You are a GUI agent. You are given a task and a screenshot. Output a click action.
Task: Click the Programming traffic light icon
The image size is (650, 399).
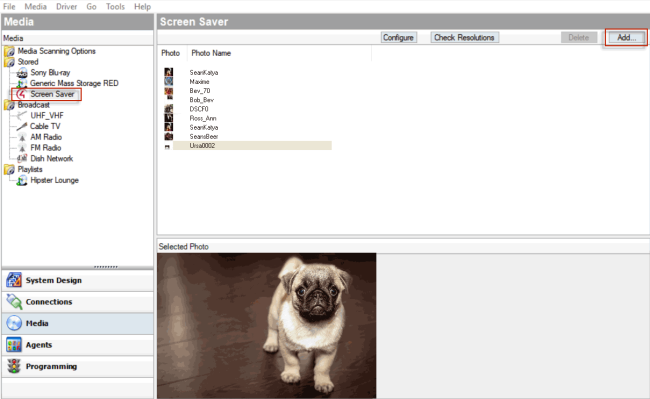click(x=14, y=366)
